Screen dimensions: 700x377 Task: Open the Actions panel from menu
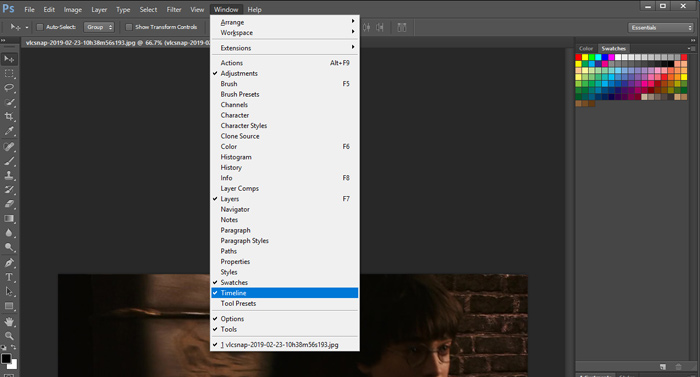click(x=284, y=63)
